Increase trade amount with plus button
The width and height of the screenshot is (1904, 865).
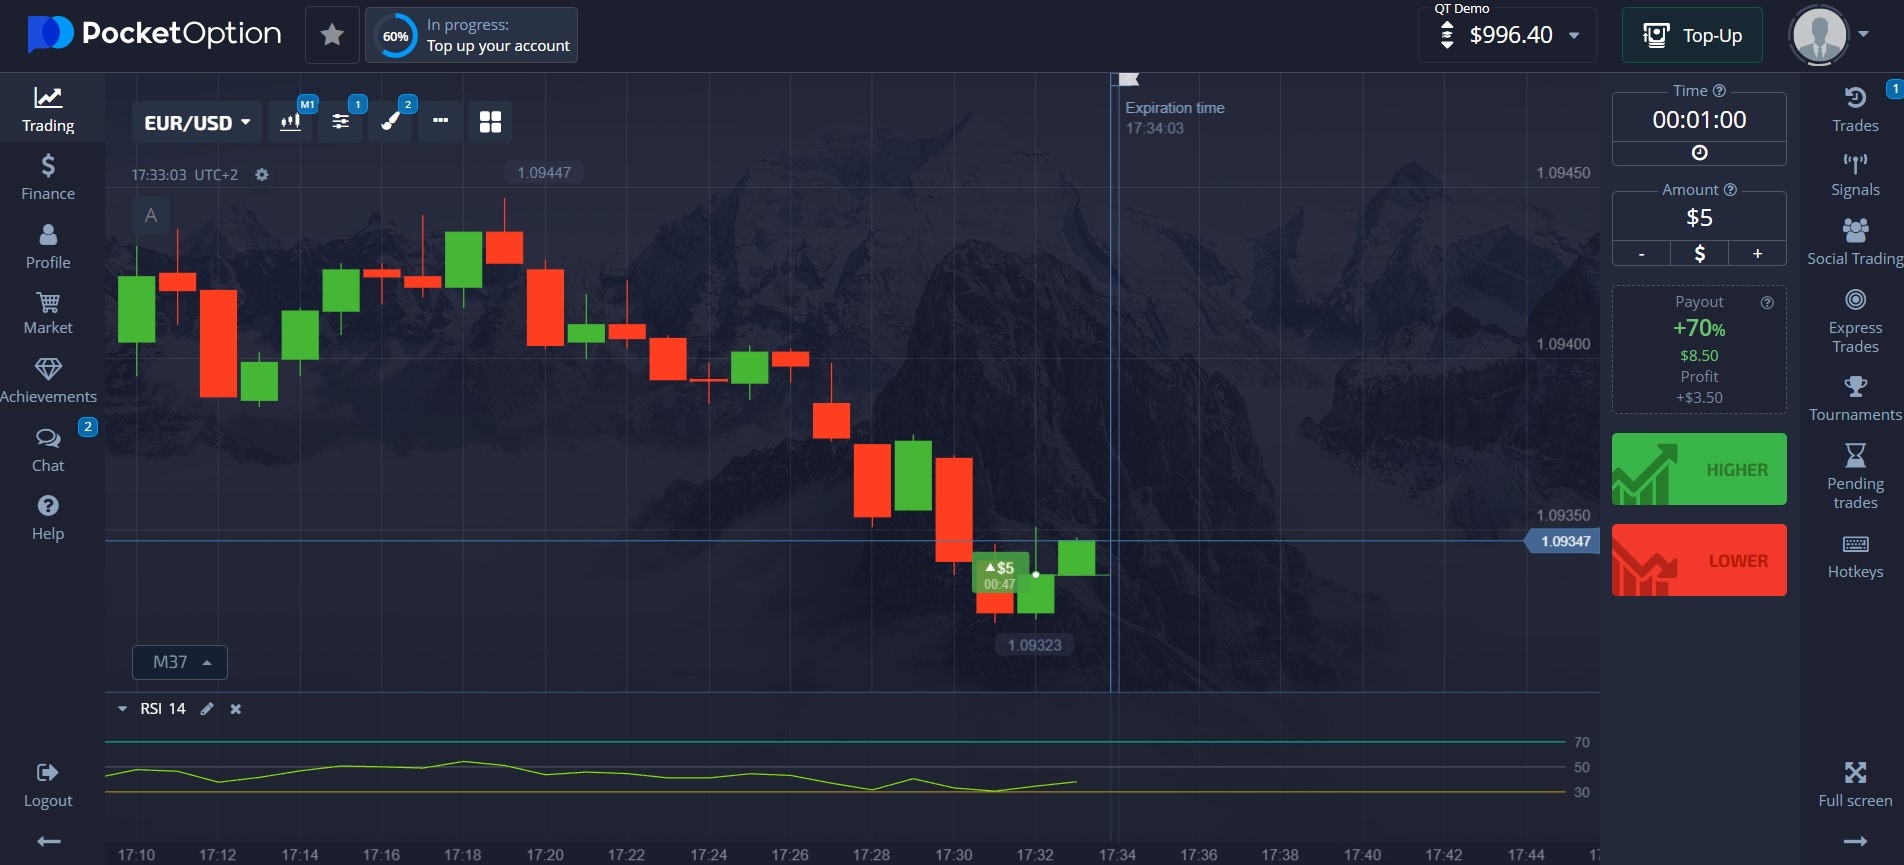coord(1757,254)
